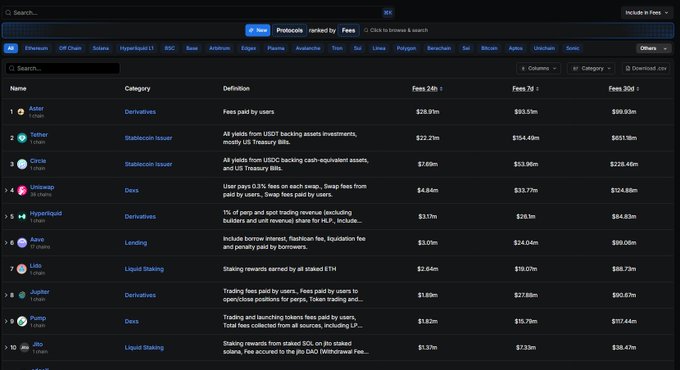
Task: Expand the Hyperliquid row chevron
Action: pyautogui.click(x=6, y=216)
